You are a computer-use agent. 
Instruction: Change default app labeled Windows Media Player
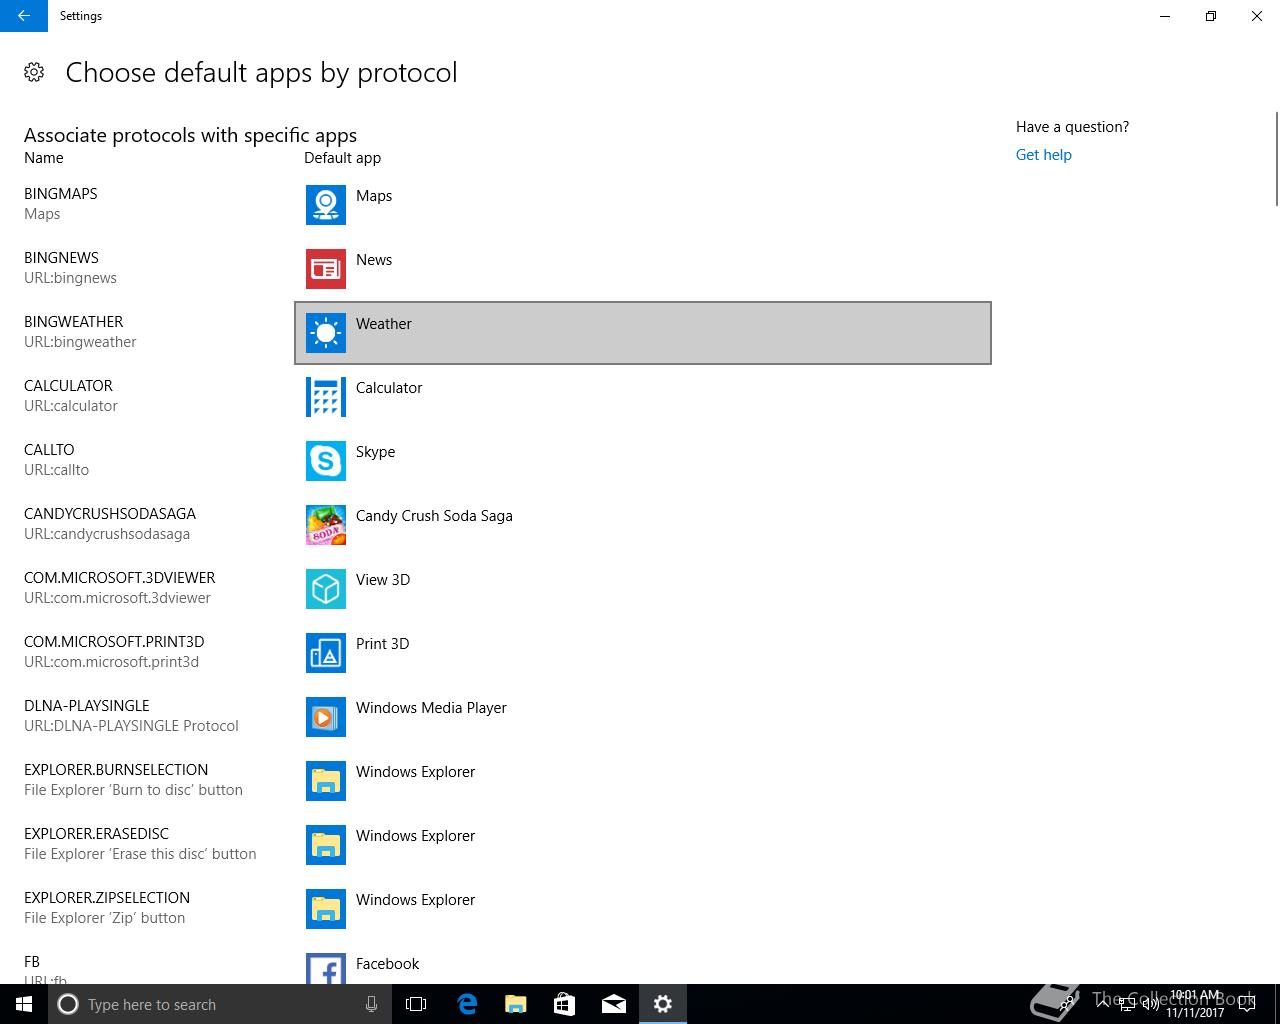coord(643,717)
